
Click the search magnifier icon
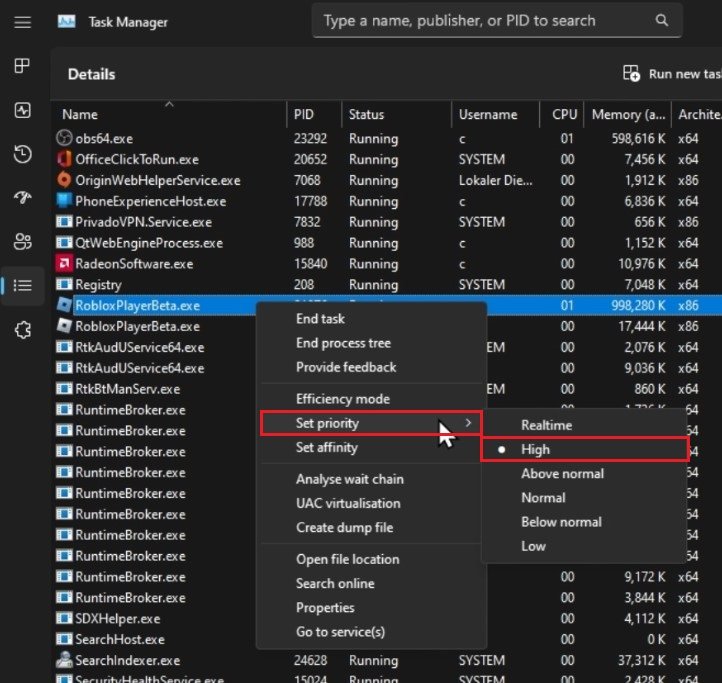661,20
